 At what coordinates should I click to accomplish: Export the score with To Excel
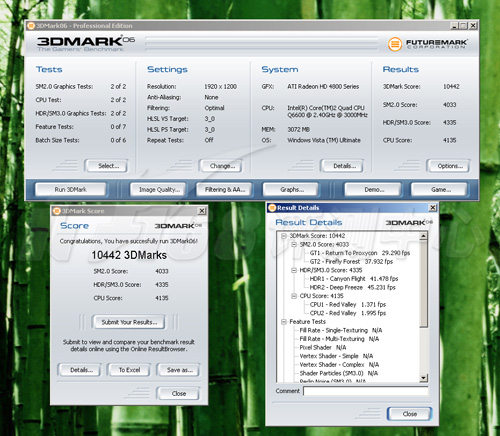pos(129,370)
